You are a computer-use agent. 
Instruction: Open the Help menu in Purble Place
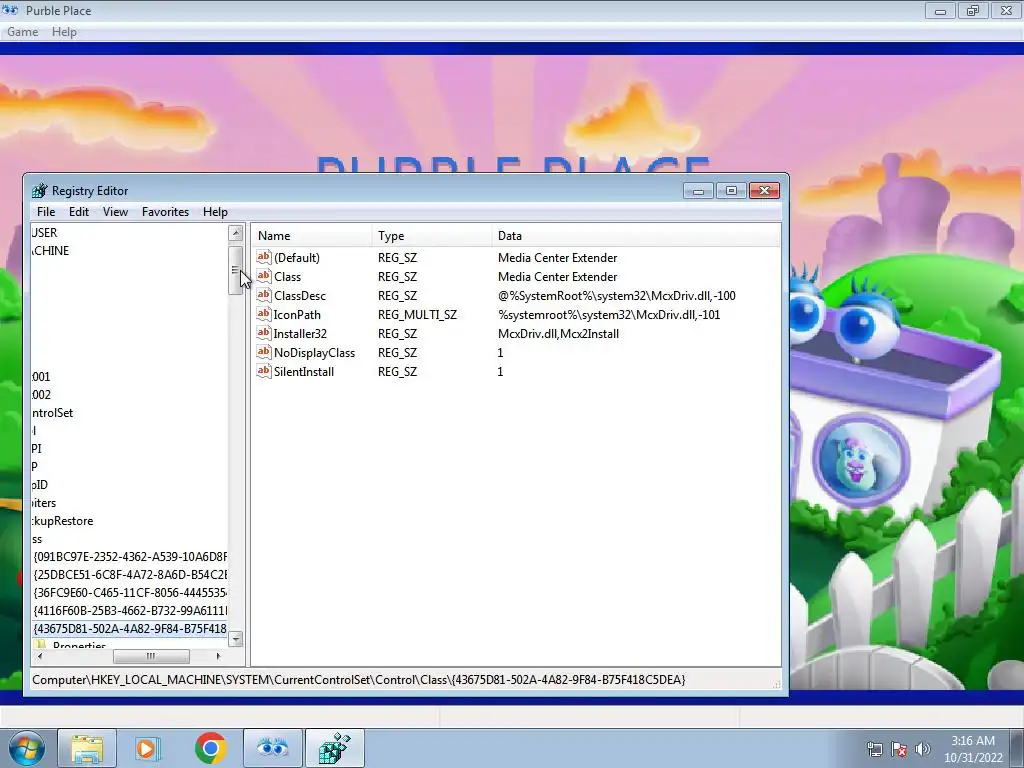(x=64, y=31)
